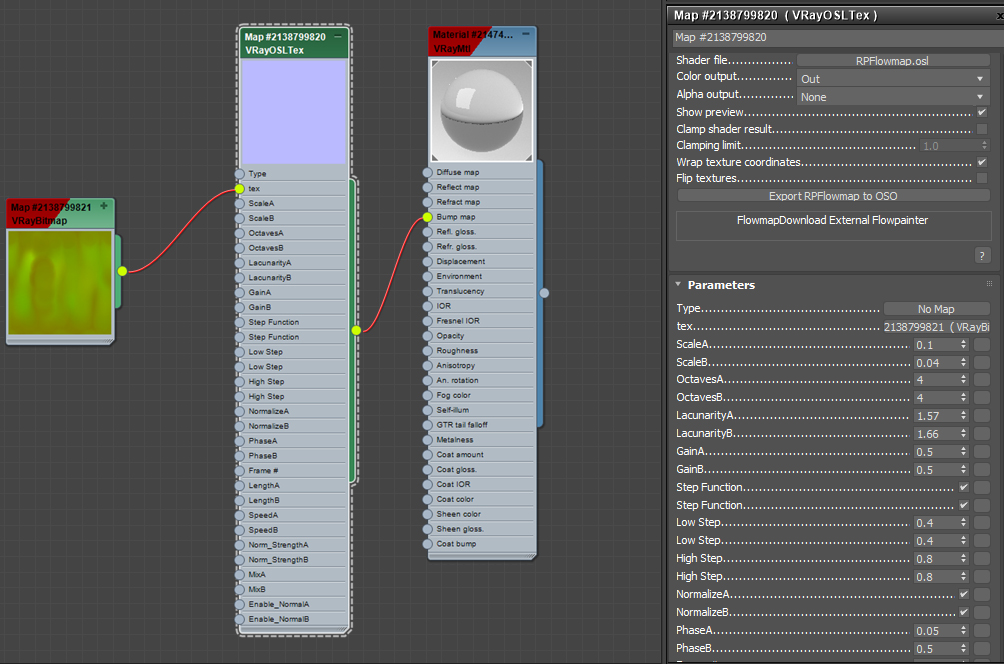Click the Type input socket on OSL node
1004x664 pixels.
click(x=239, y=174)
